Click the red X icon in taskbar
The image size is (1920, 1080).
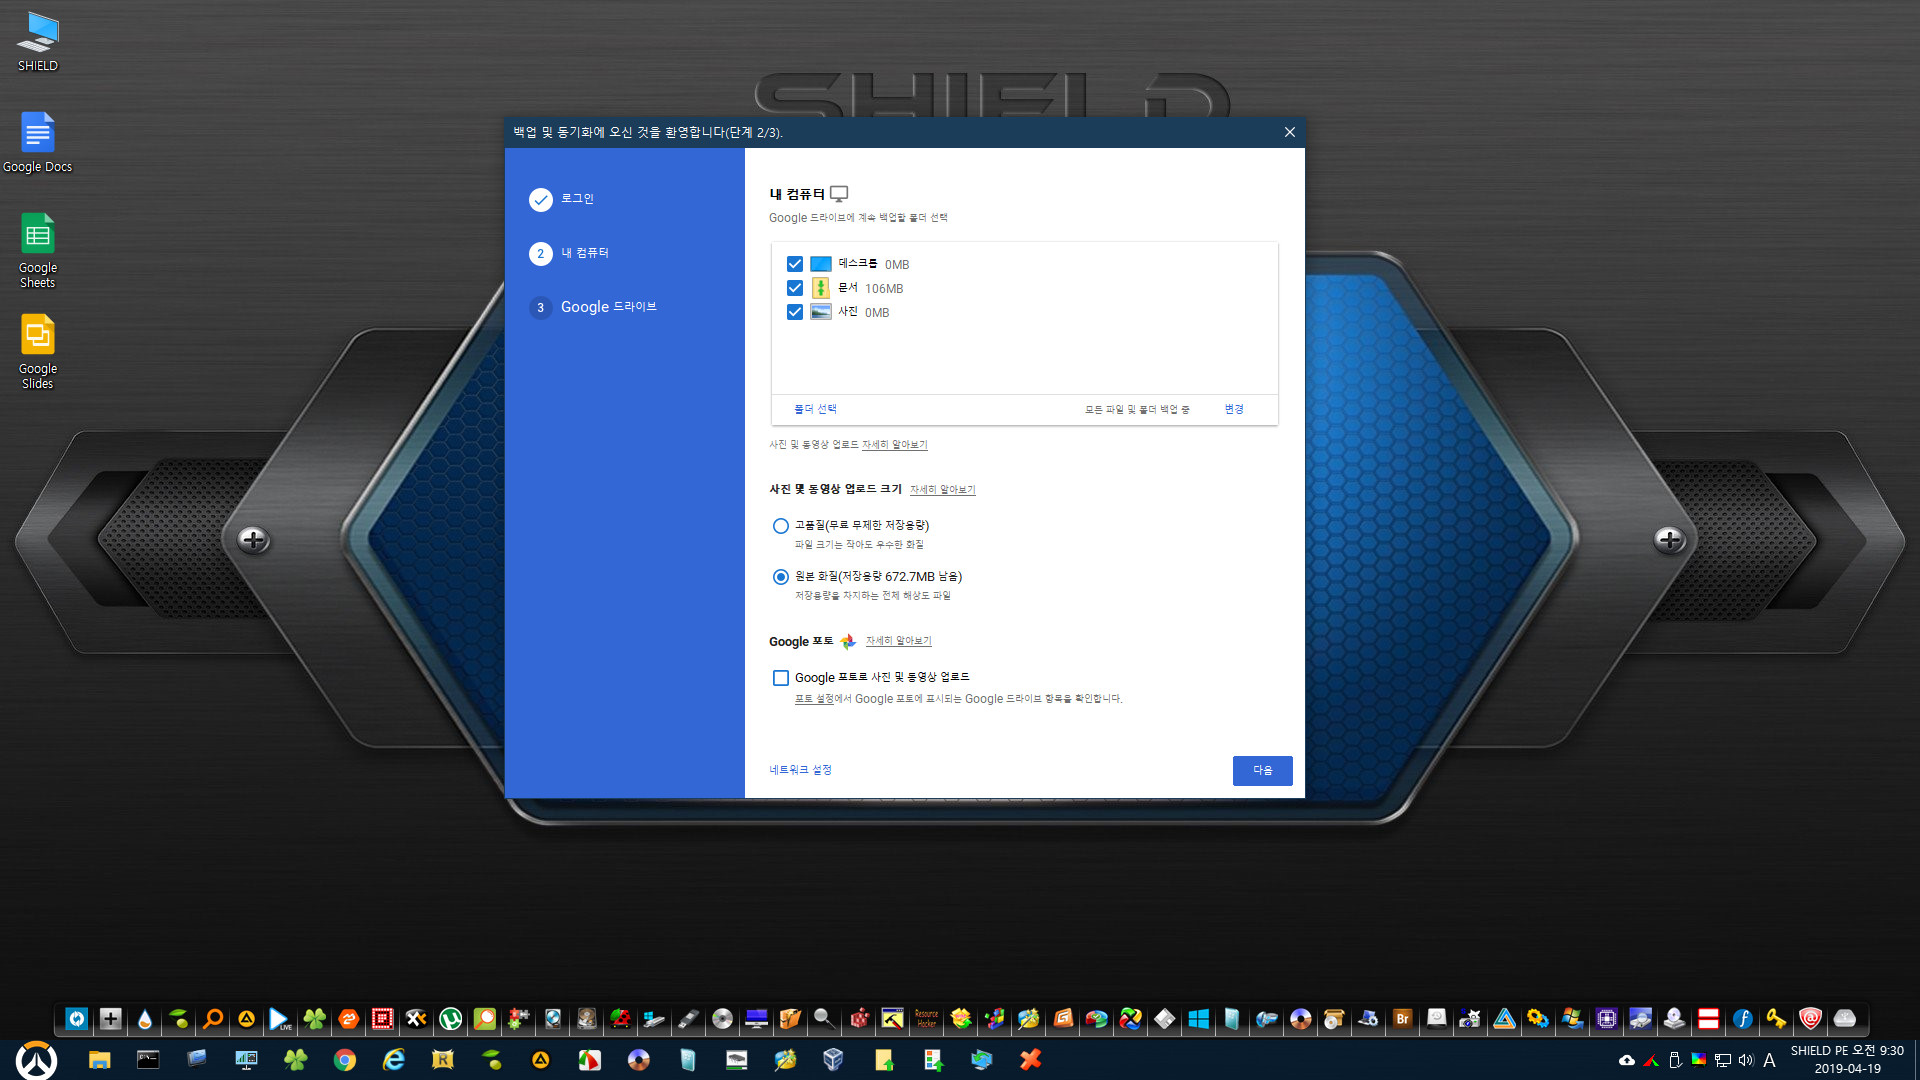(x=1030, y=1060)
